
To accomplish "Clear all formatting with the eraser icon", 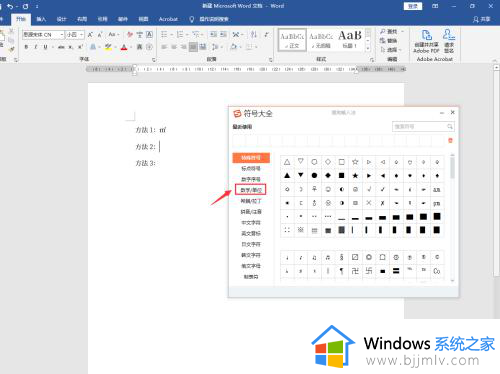I will 130,35.
